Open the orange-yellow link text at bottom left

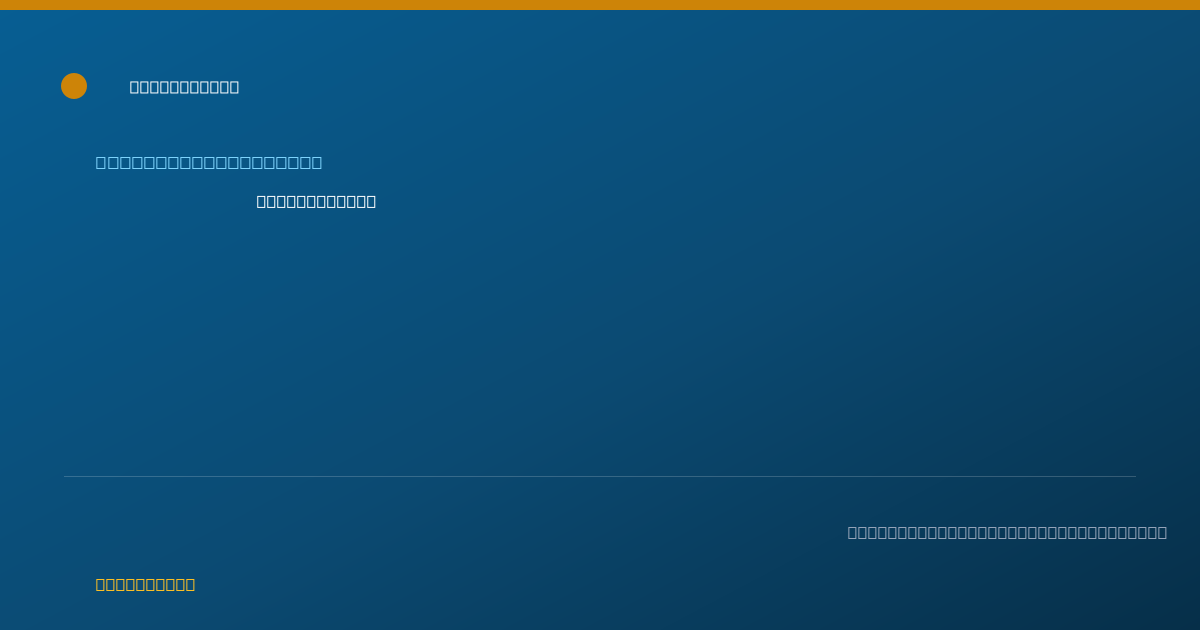pyautogui.click(x=145, y=584)
